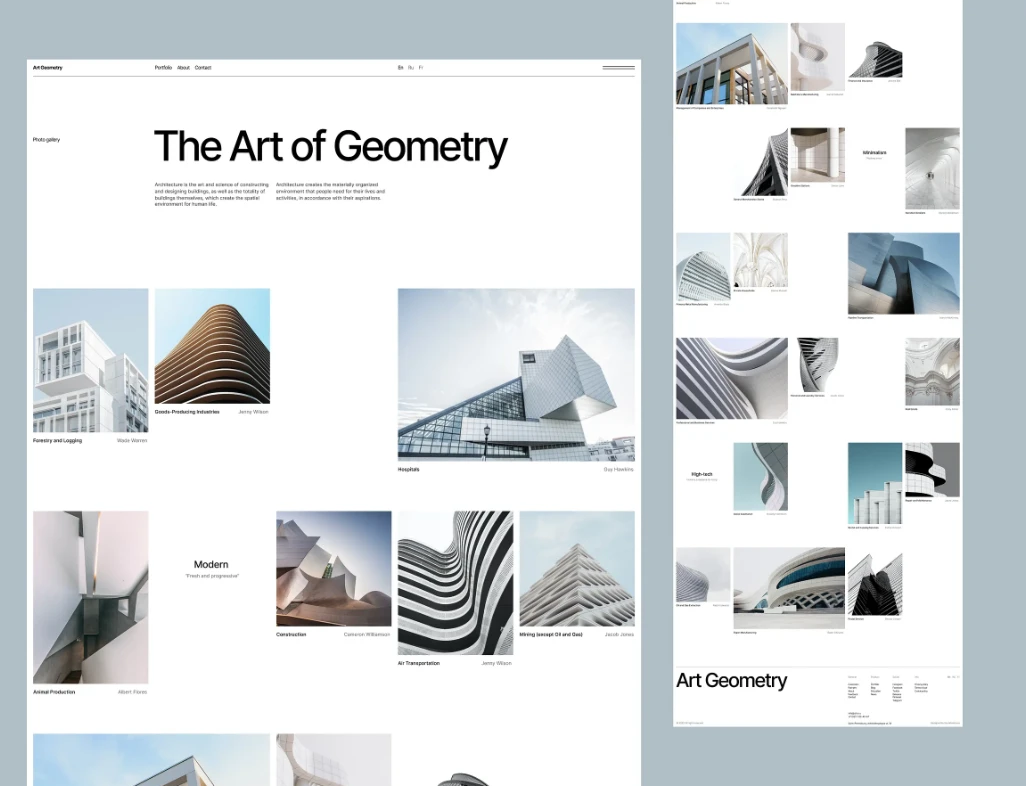The height and width of the screenshot is (786, 1026).
Task: Open the Contact nav item
Action: (203, 67)
